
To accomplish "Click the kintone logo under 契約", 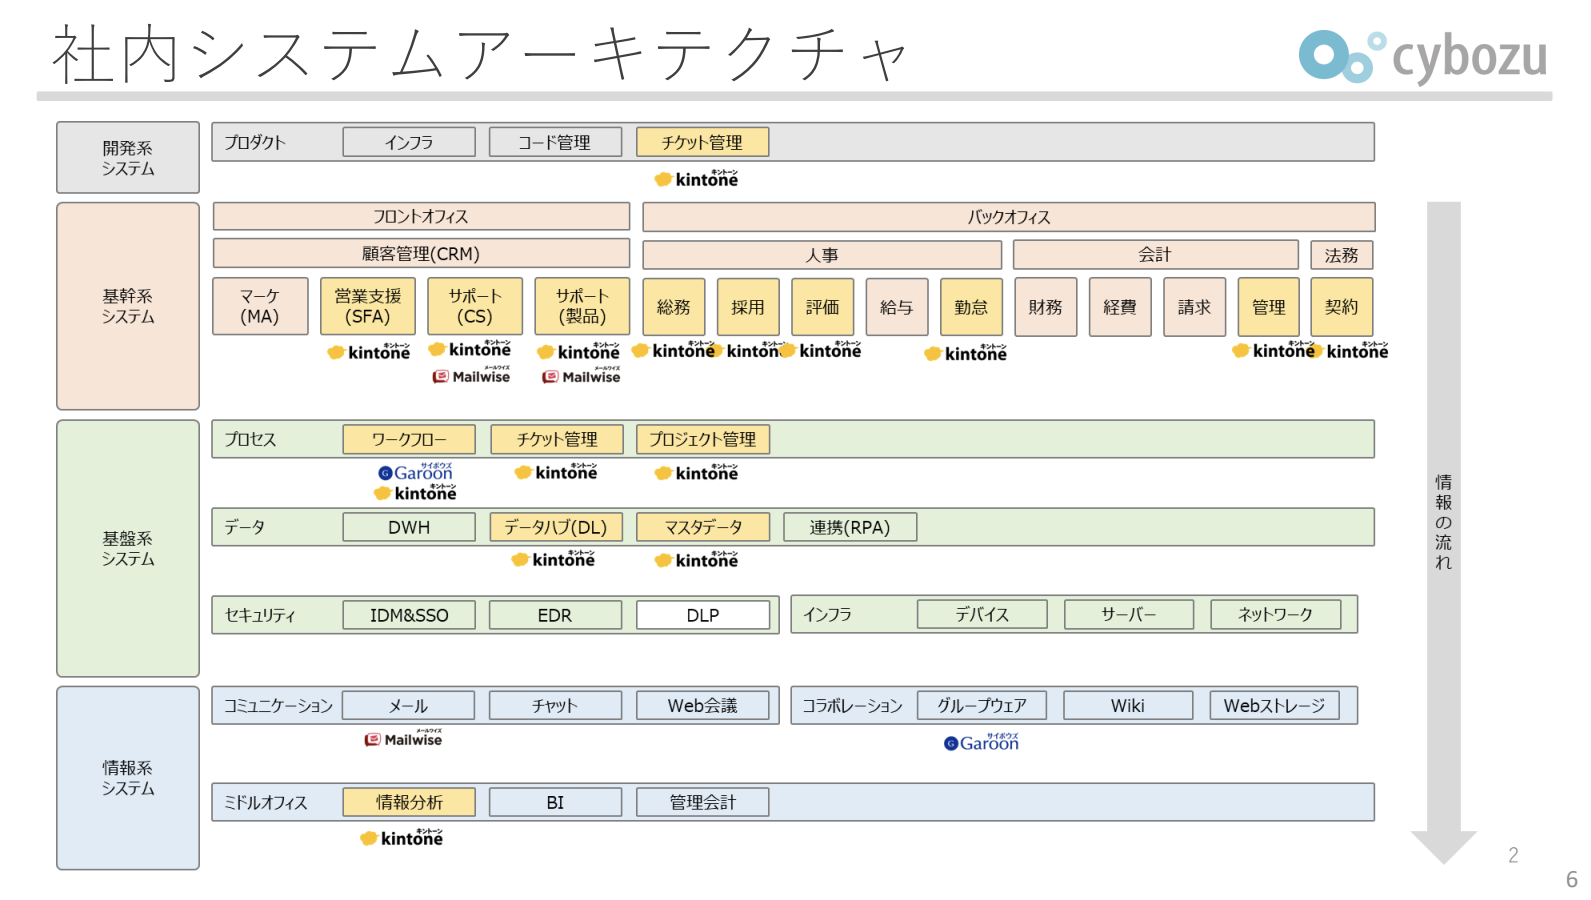I will click(1350, 351).
